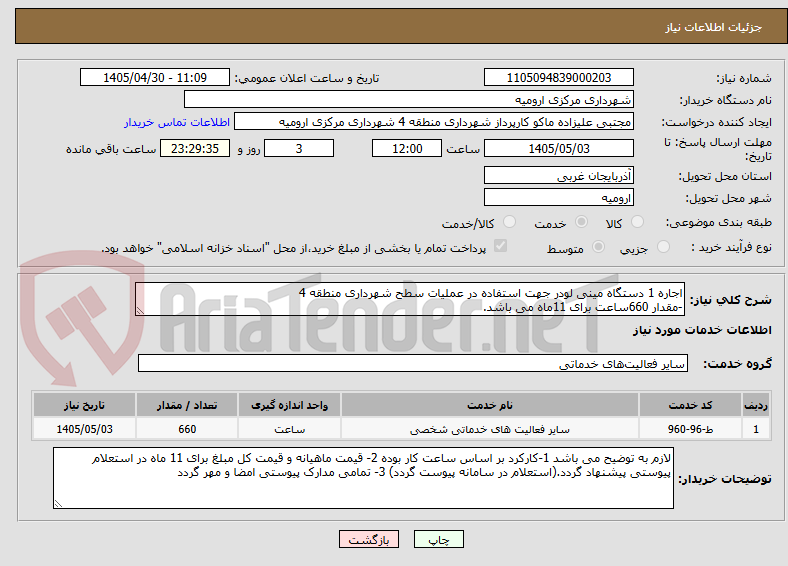Screen dimensions: 788x566
Task: Open the اطلاعات تماس خریدار link
Action: (177, 122)
